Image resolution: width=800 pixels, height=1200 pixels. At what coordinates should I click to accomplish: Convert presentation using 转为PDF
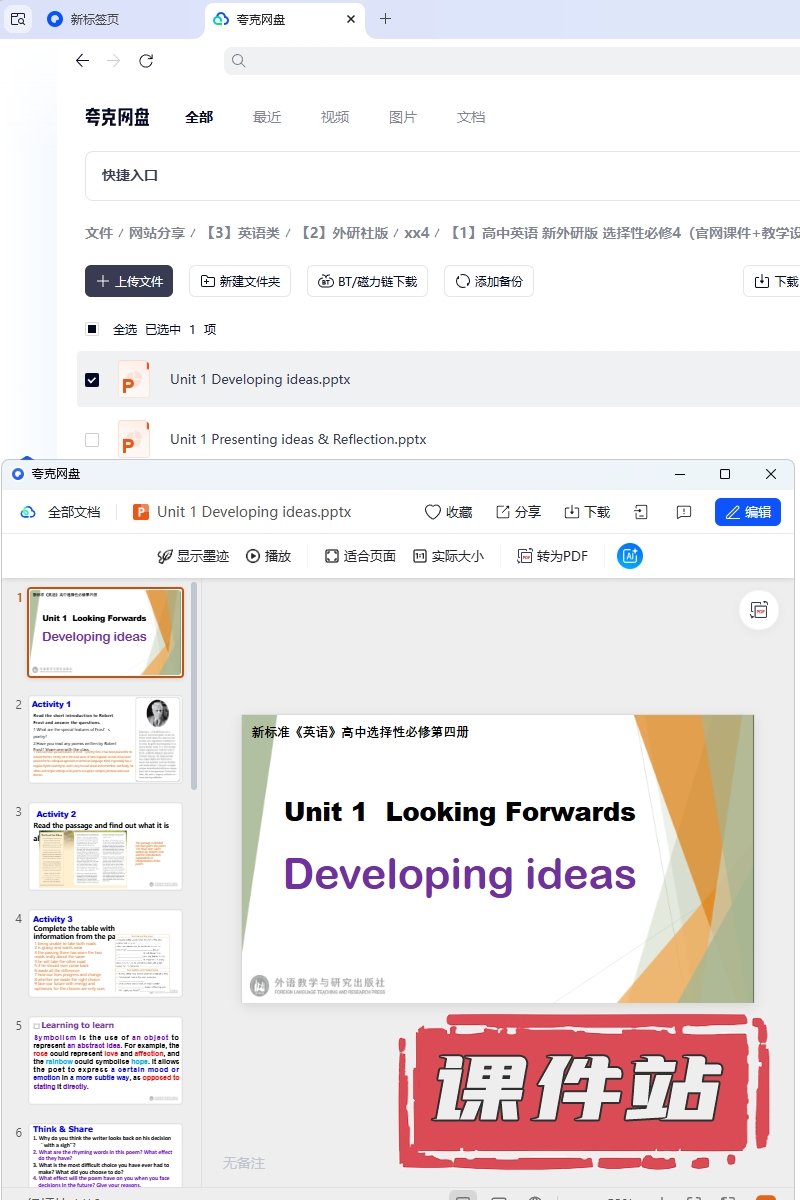tap(552, 556)
